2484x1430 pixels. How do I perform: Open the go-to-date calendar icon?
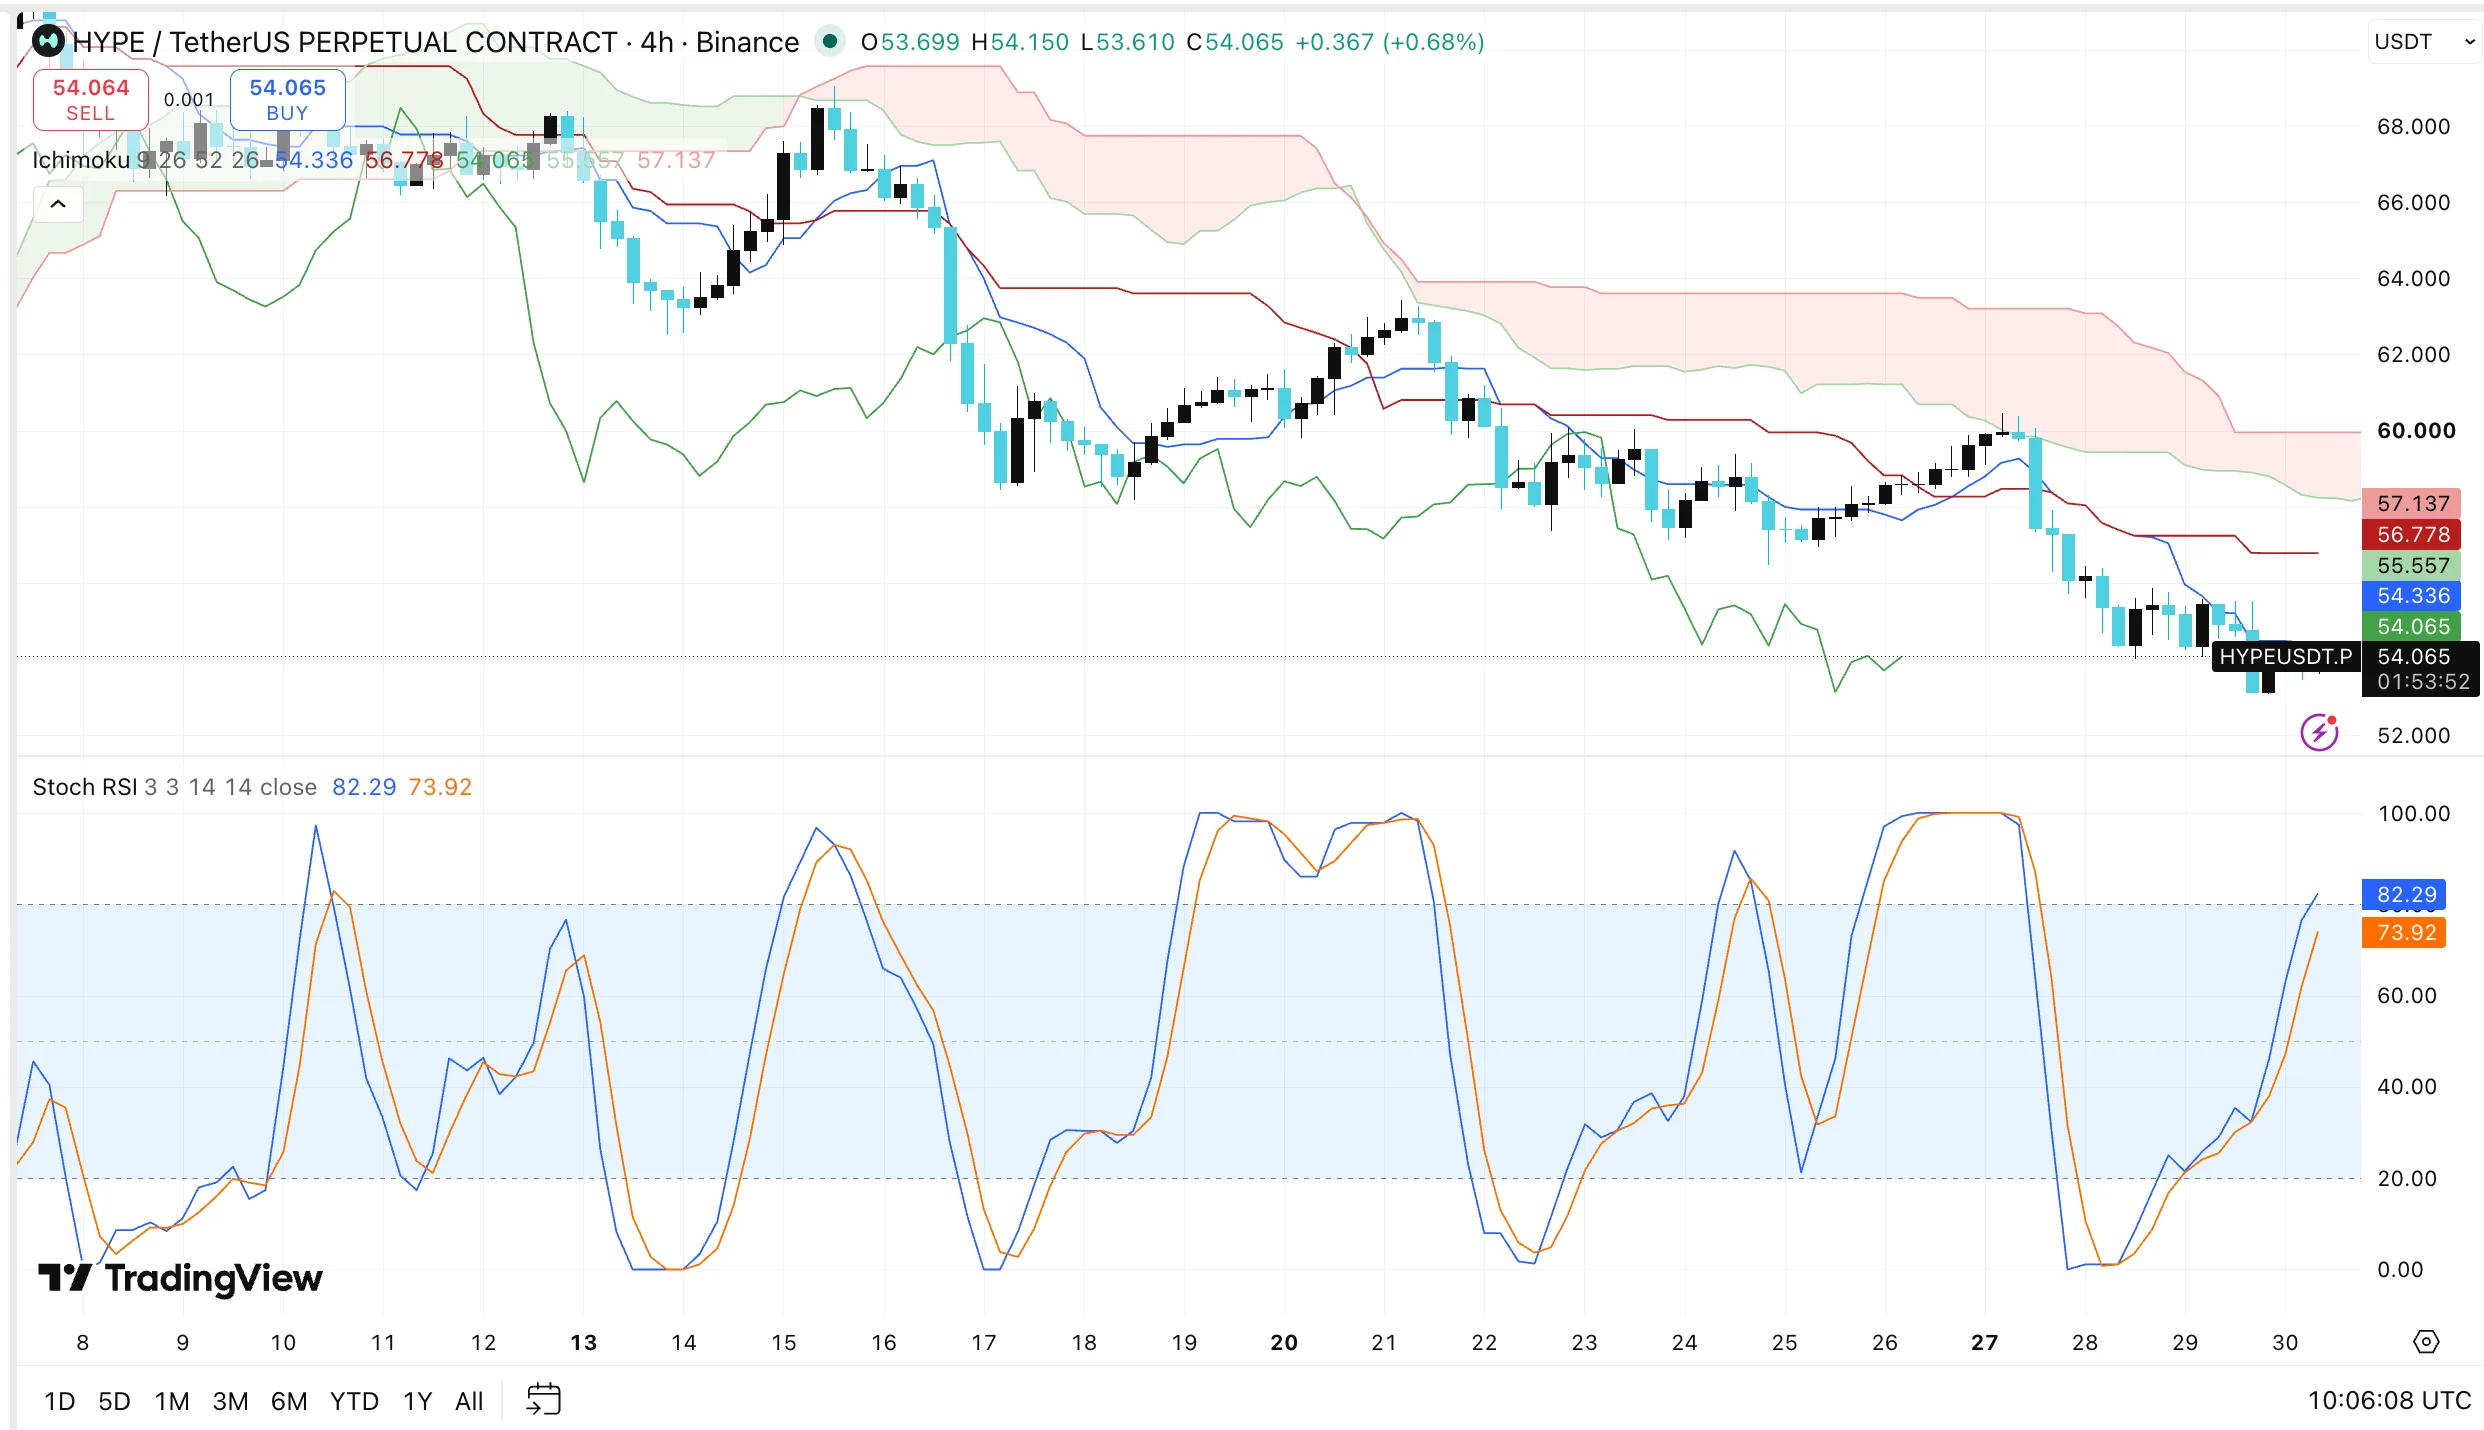544,1399
